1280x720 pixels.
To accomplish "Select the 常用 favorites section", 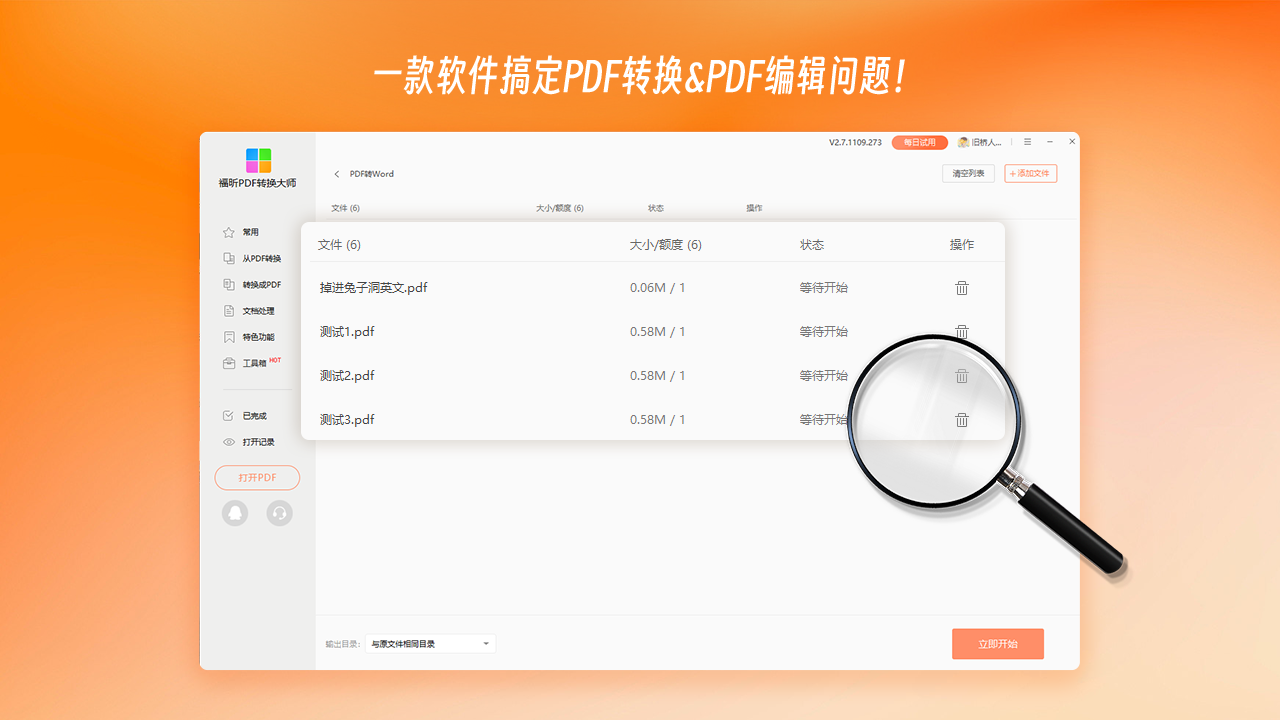I will (x=251, y=232).
